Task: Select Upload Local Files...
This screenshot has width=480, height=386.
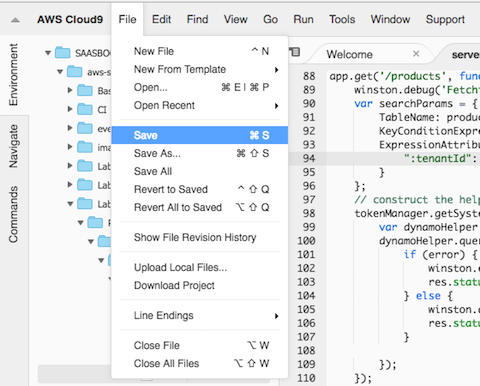Action: 200,267
